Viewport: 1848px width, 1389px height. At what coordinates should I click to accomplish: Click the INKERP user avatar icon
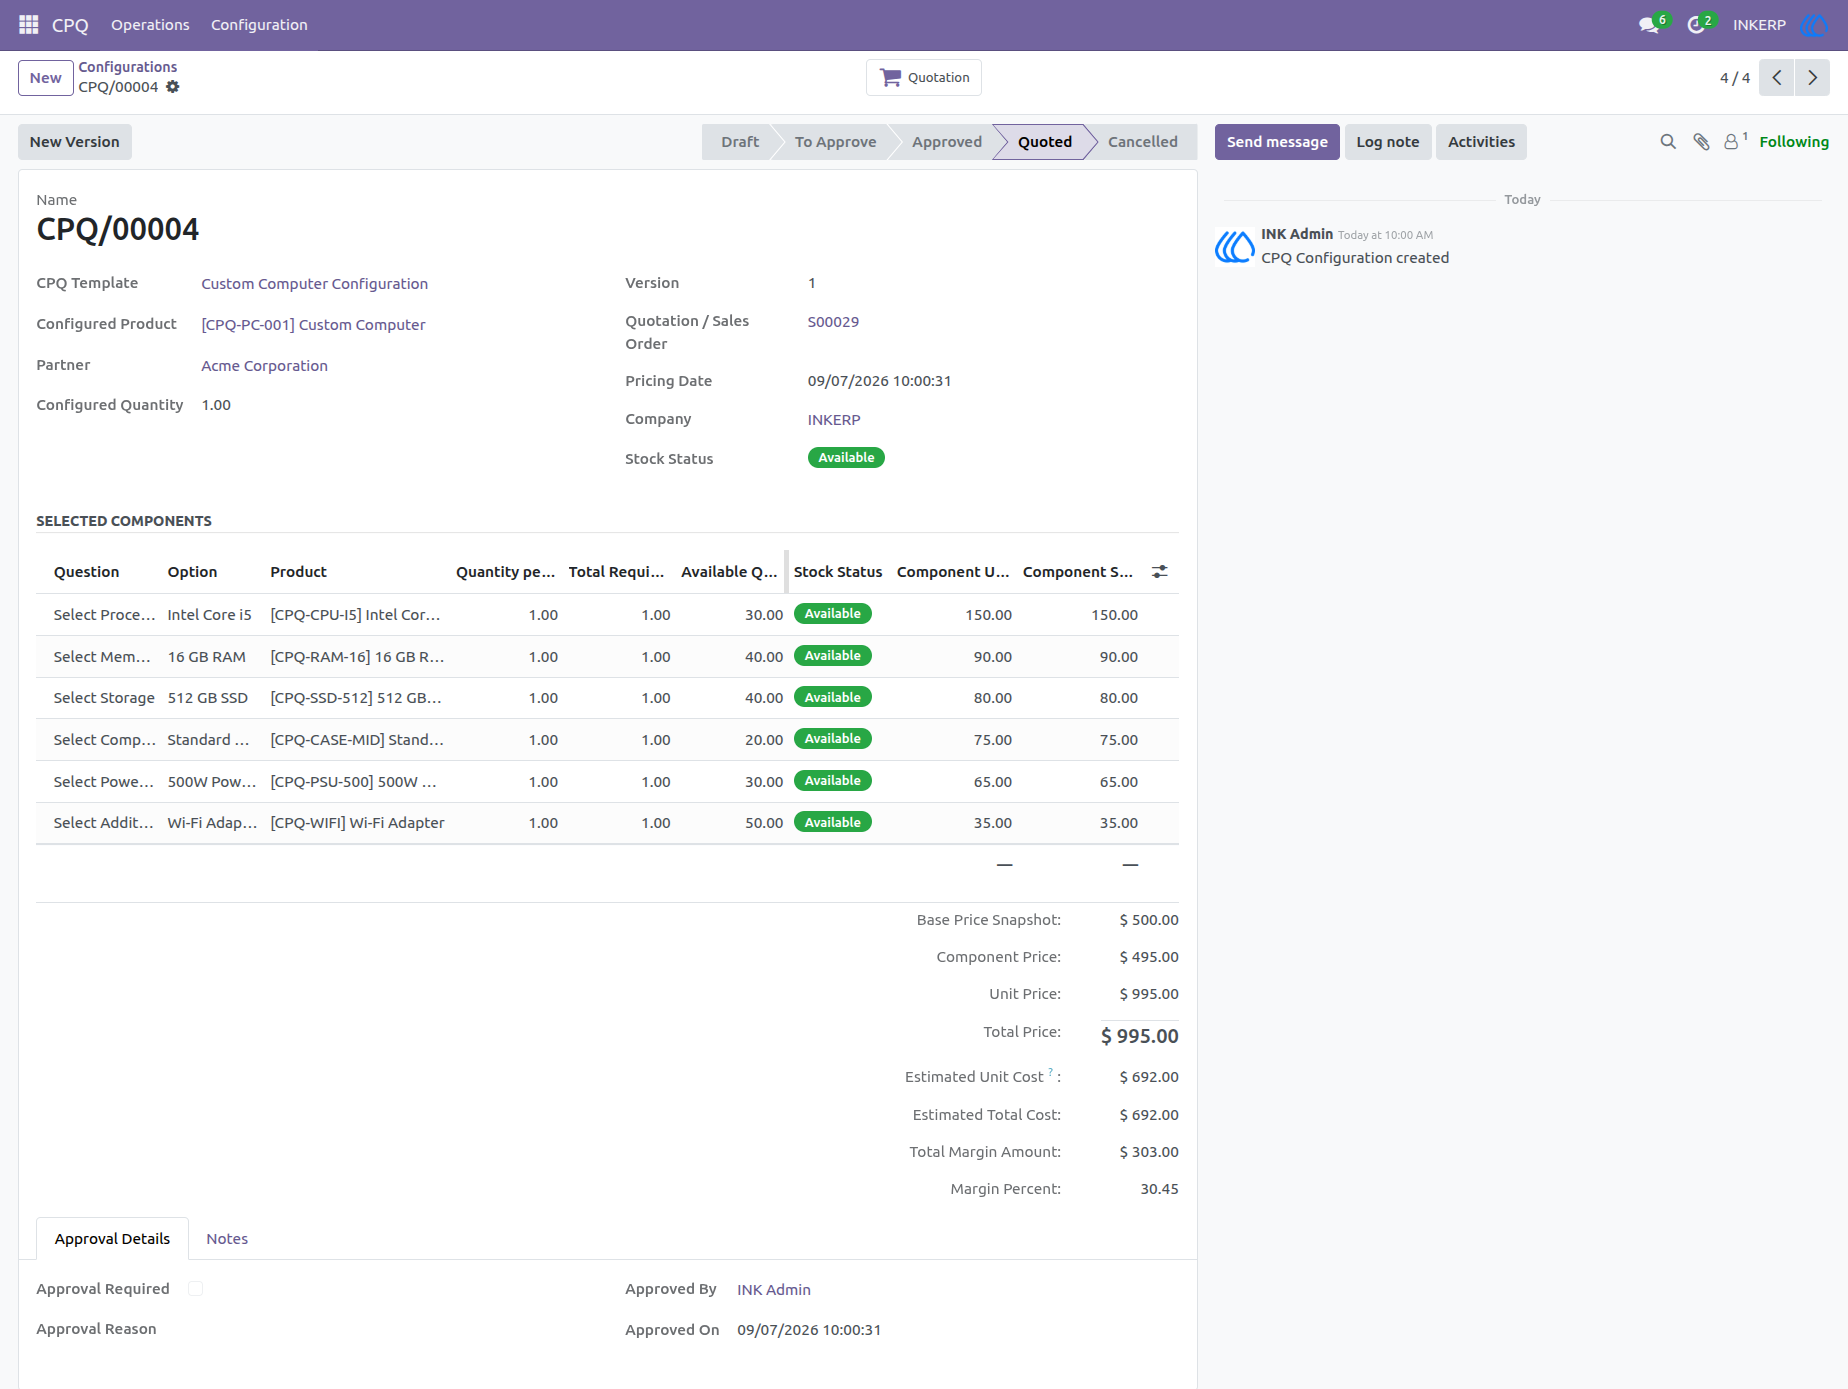pos(1813,25)
